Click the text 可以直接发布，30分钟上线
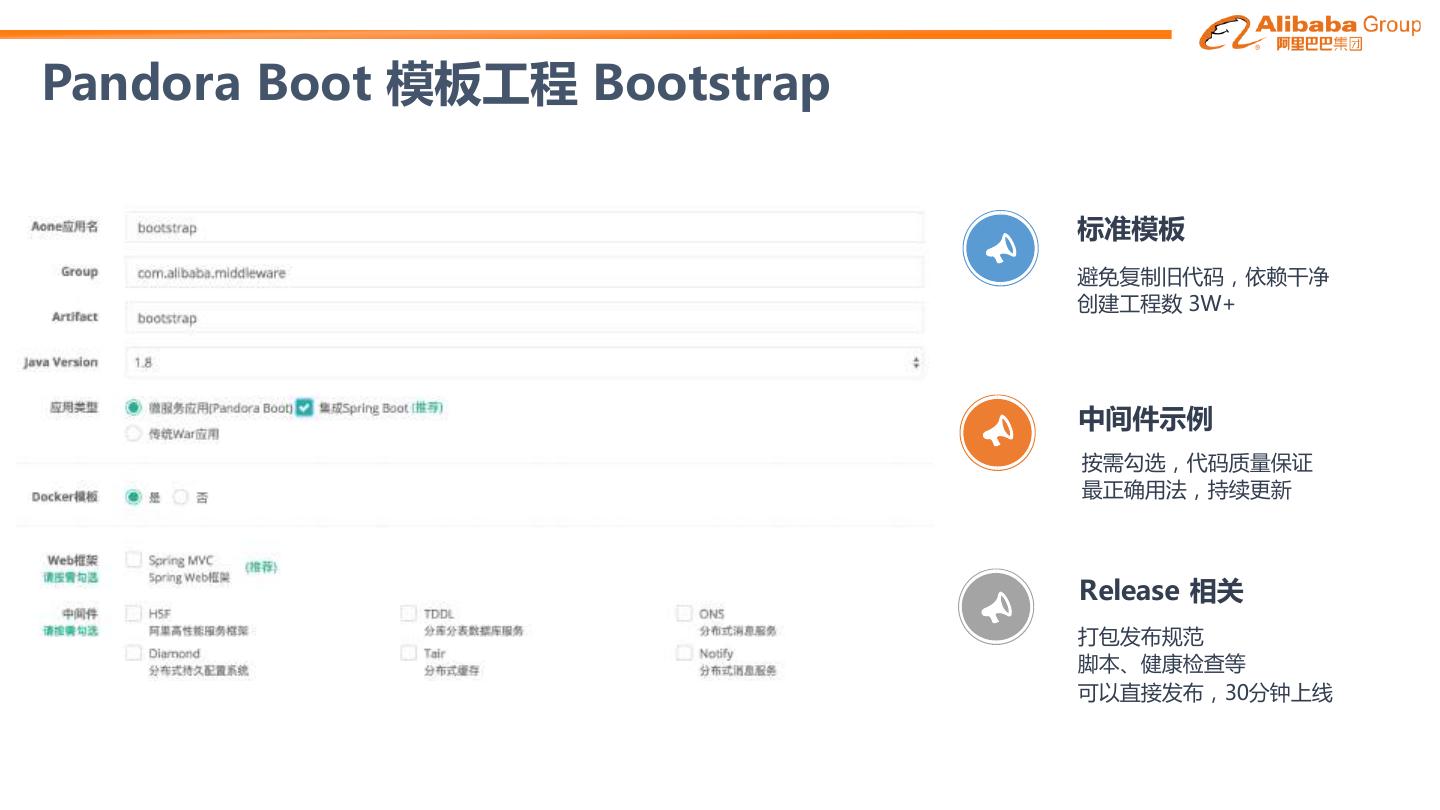 click(1205, 693)
